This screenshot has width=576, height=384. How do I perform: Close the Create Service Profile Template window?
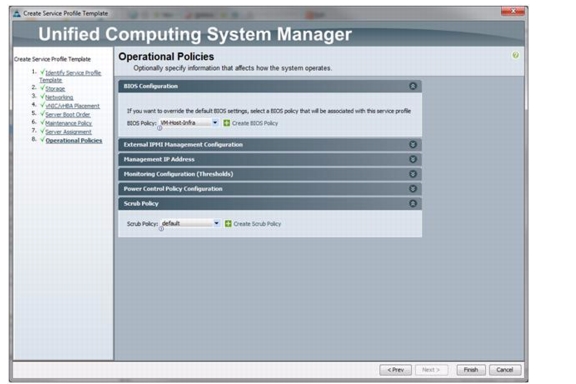[513, 11]
